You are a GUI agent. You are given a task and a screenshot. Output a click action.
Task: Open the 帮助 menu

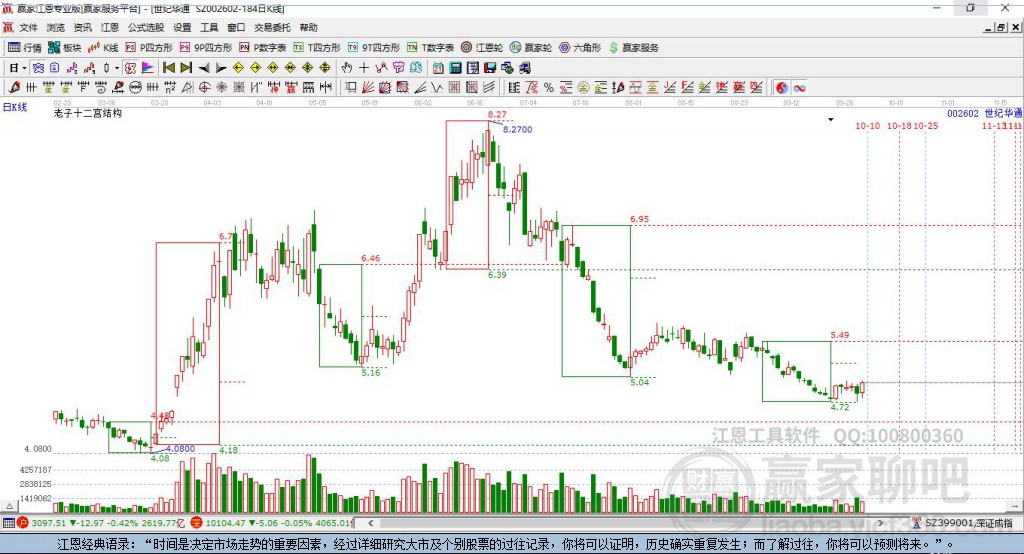[x=308, y=27]
